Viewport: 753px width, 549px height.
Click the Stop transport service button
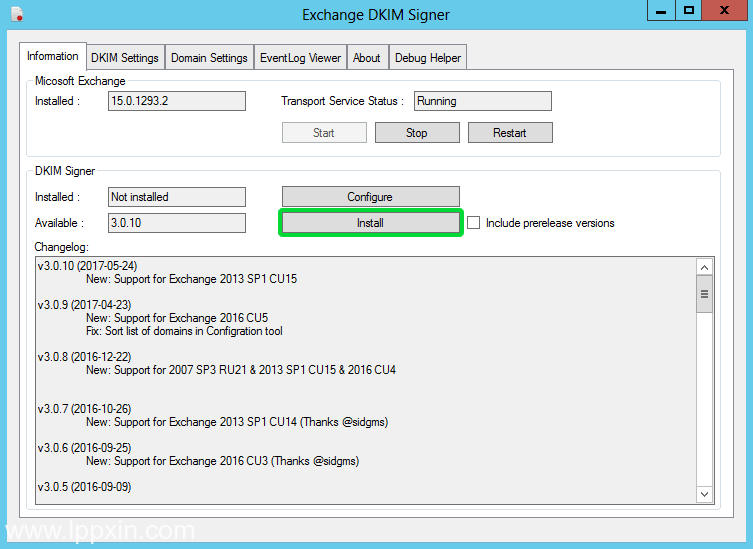coord(417,133)
